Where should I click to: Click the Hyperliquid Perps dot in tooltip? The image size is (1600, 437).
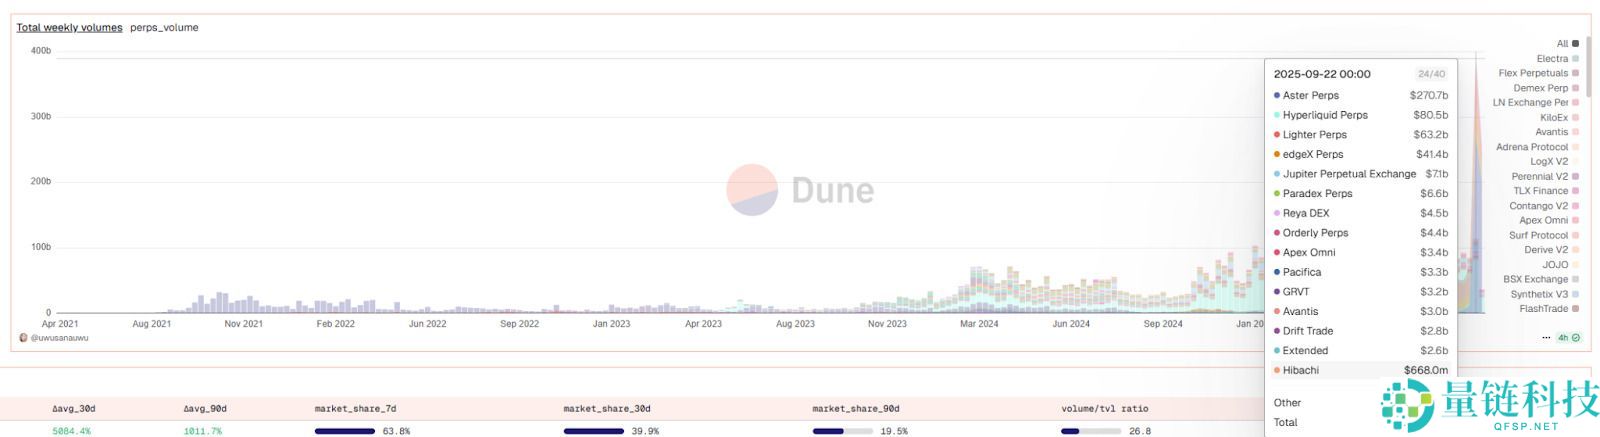(1277, 115)
